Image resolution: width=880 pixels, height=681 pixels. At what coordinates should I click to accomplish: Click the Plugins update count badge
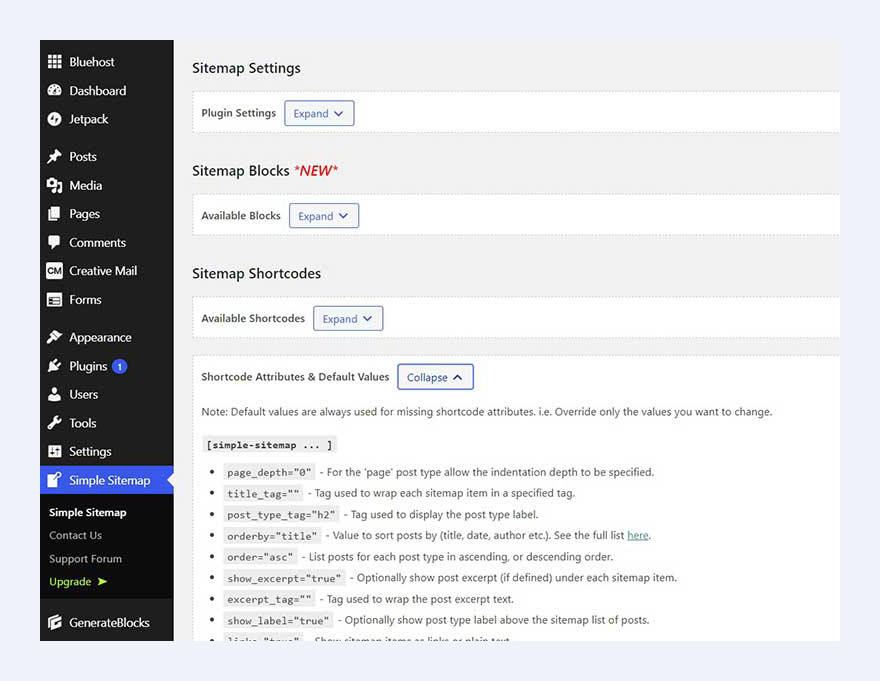click(120, 367)
